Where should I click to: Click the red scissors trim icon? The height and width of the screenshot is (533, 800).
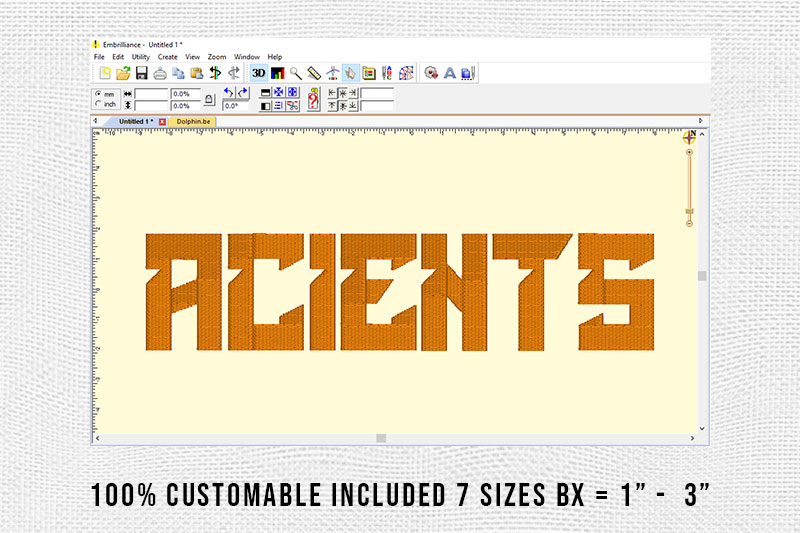(x=292, y=106)
